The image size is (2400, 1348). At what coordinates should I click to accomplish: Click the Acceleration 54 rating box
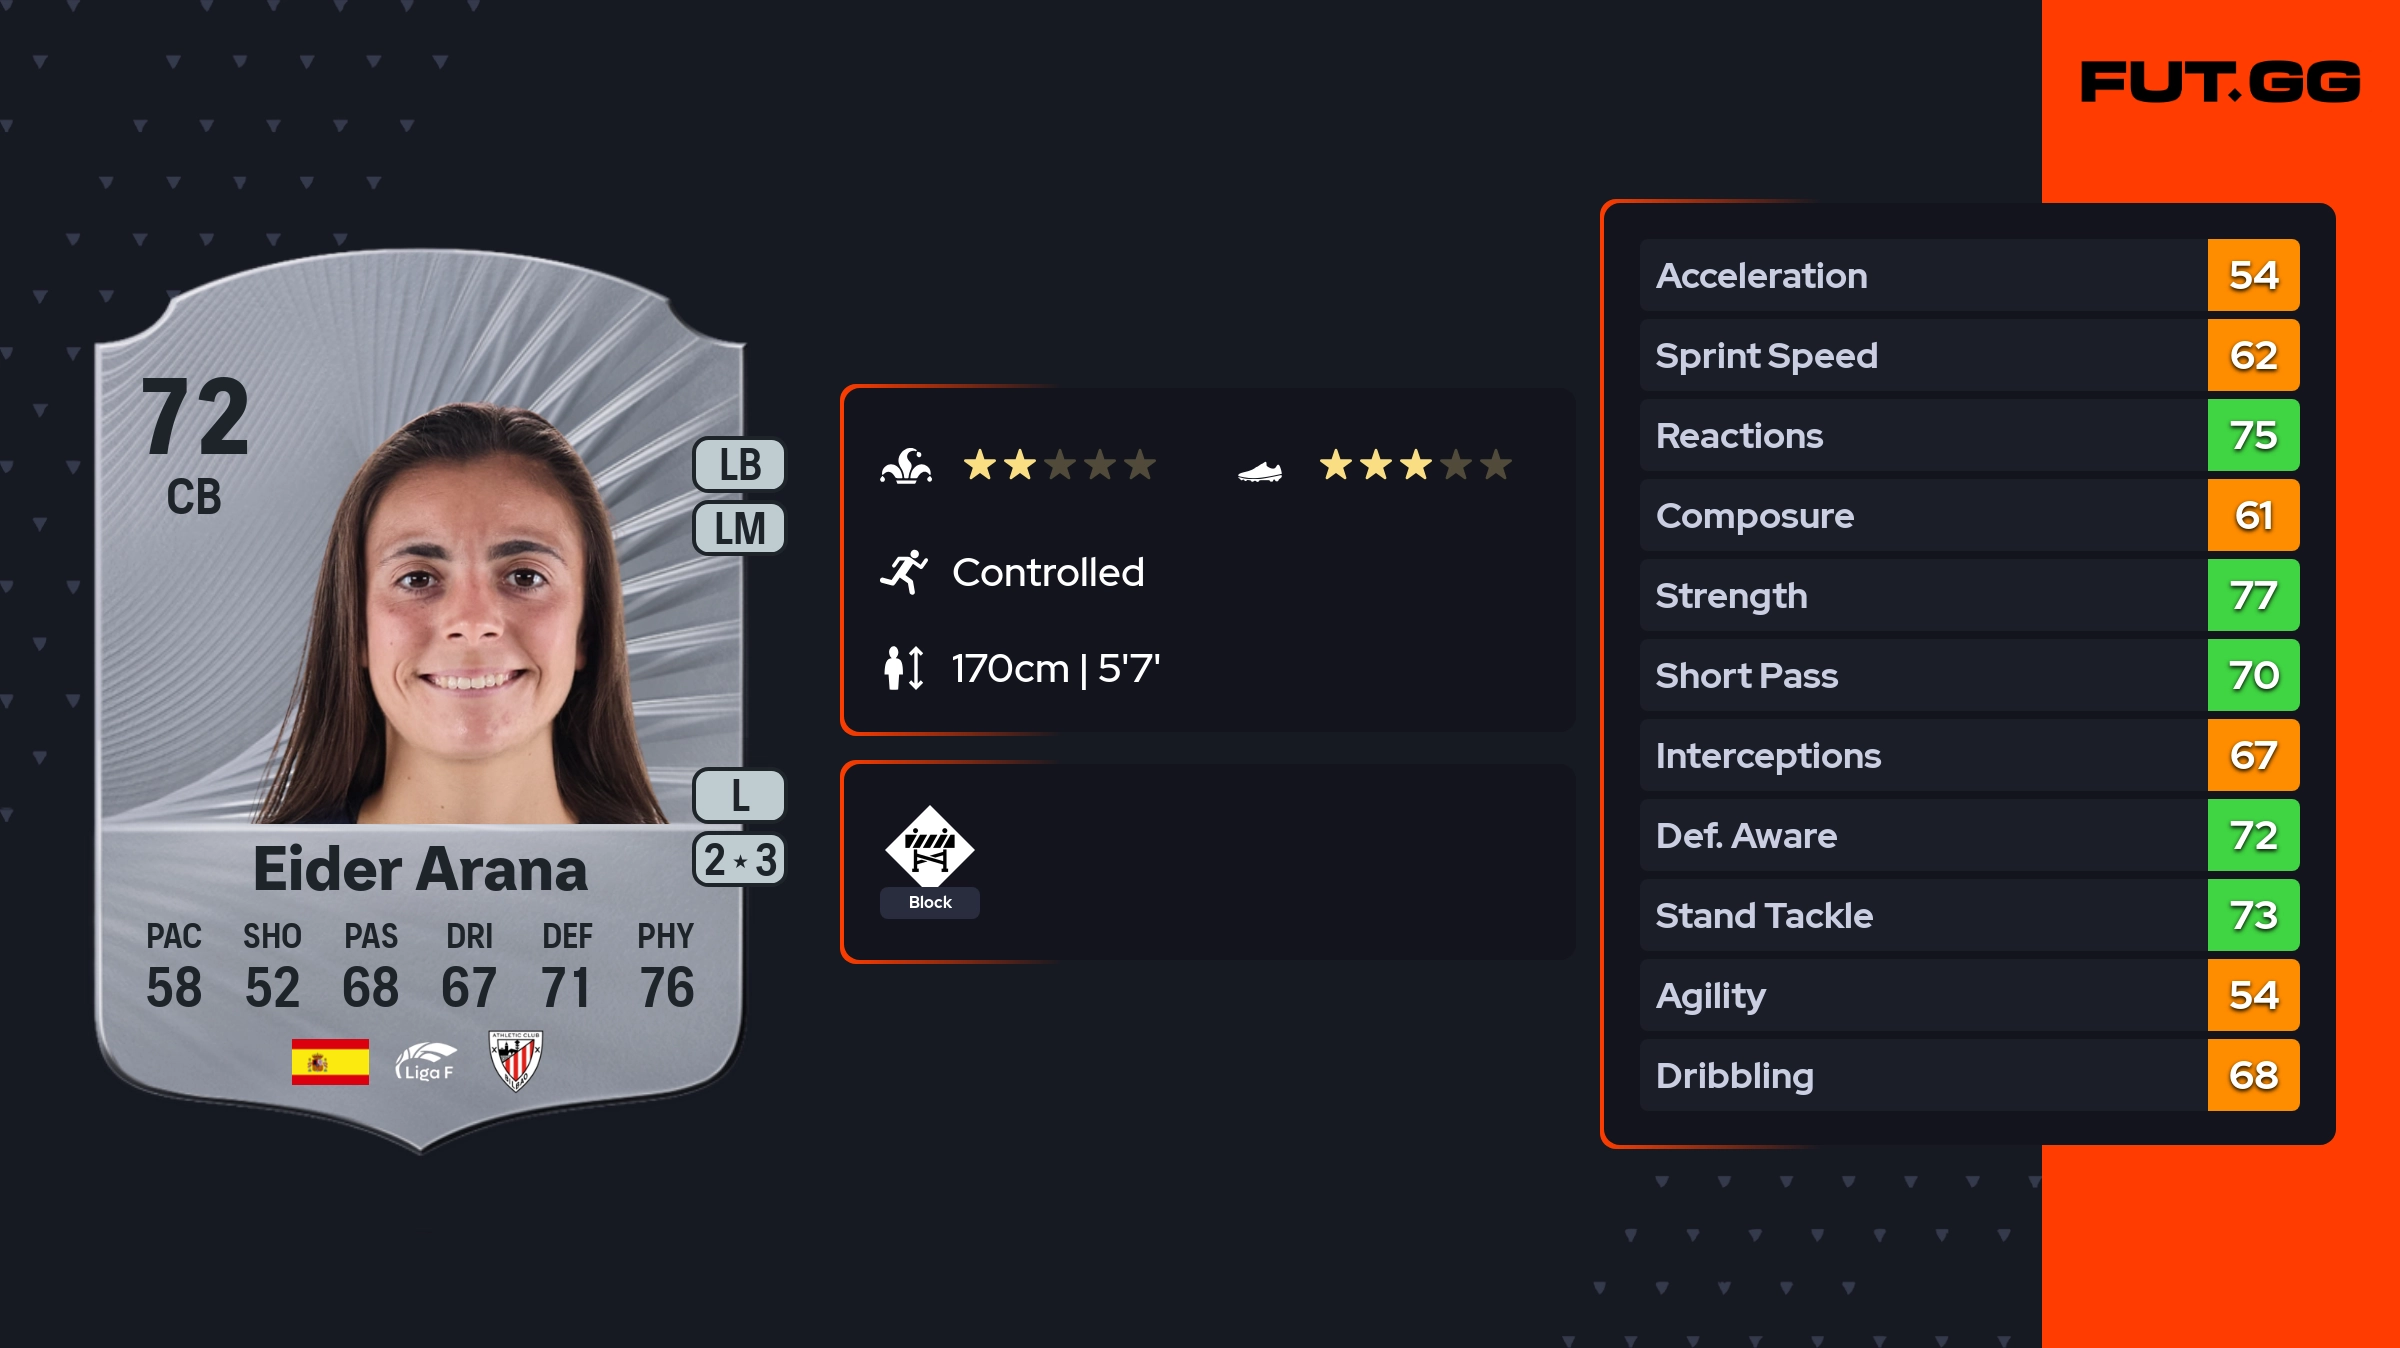coord(2253,275)
